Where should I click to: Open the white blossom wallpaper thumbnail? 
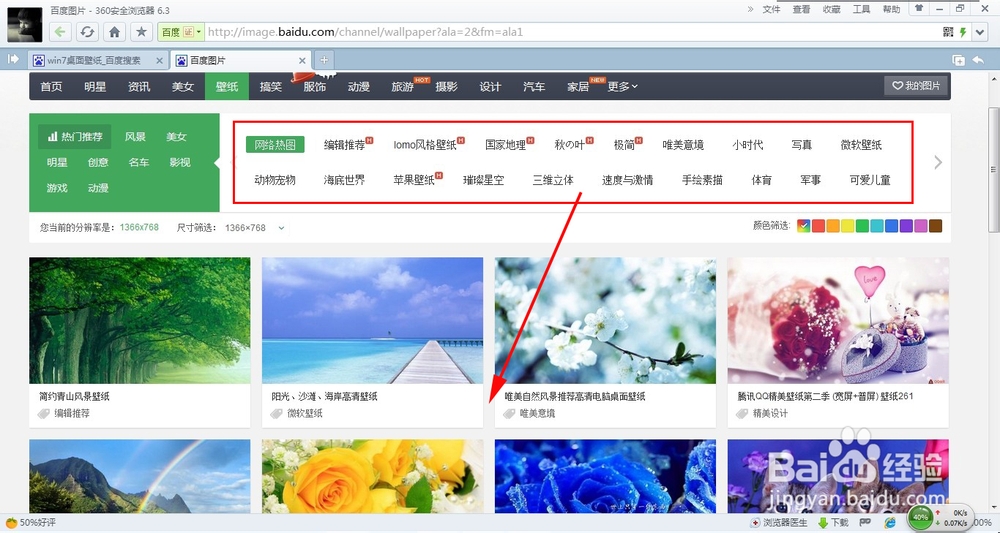click(x=605, y=320)
